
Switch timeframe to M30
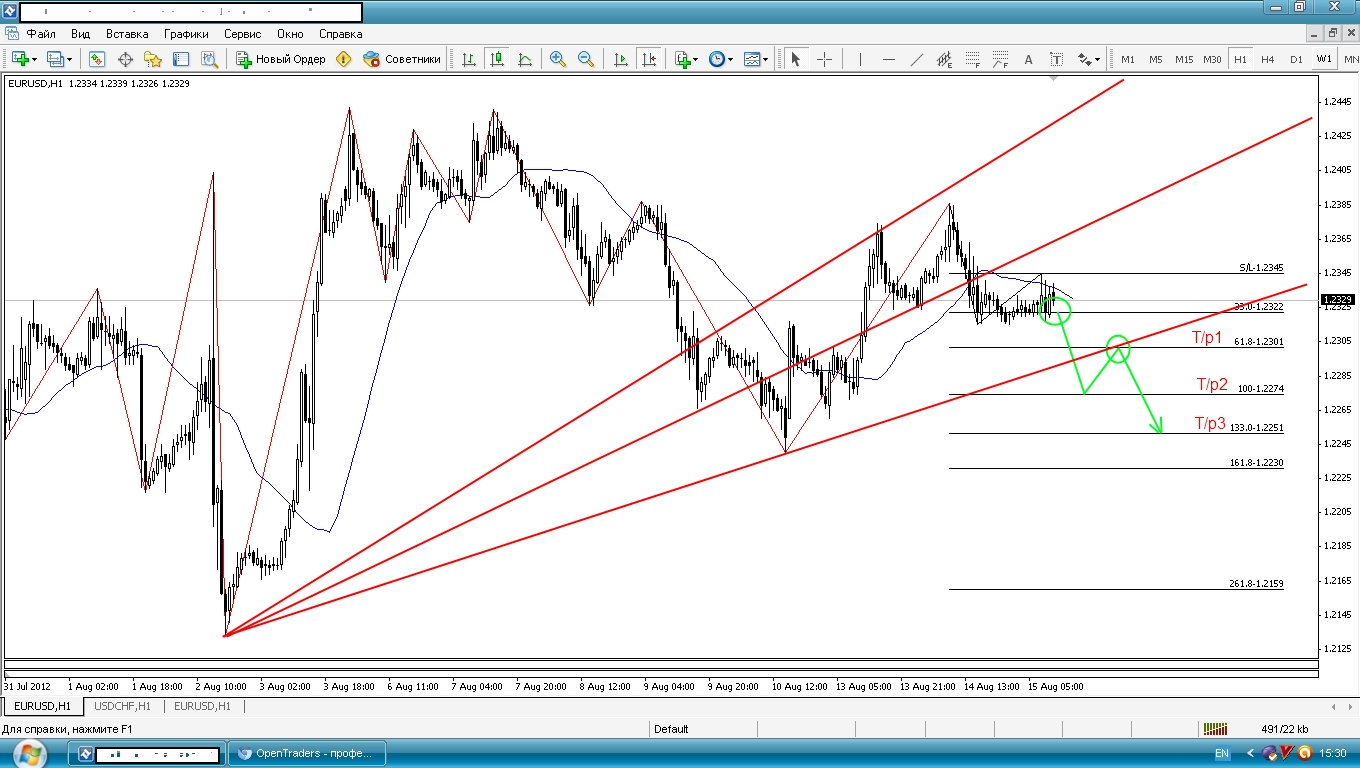tap(1212, 59)
